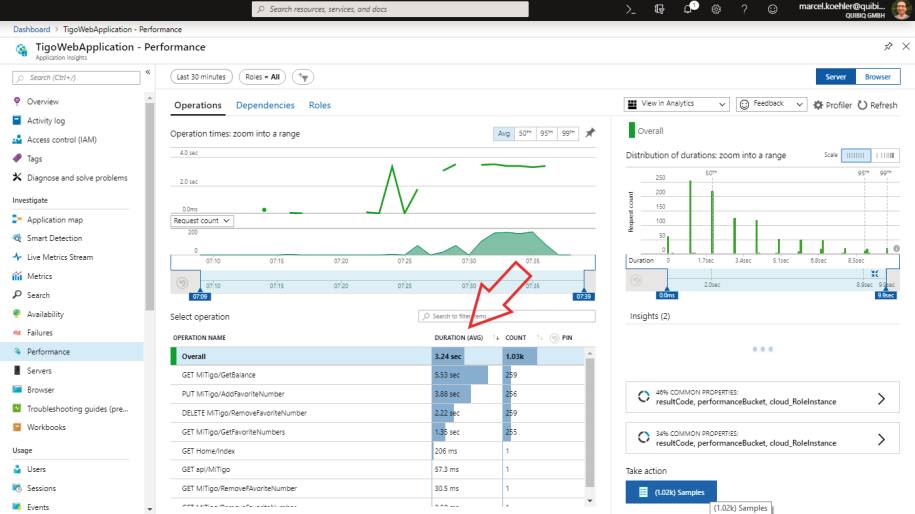This screenshot has height=514, width=915.
Task: Pin the Performance blade to dashboard
Action: 888,46
